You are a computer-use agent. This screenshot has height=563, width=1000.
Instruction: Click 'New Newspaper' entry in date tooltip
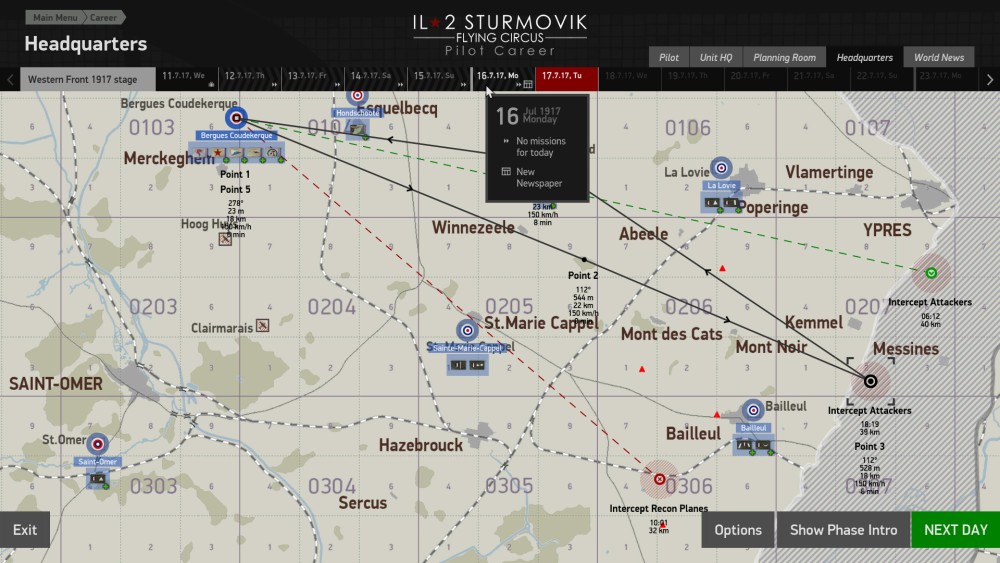(538, 177)
